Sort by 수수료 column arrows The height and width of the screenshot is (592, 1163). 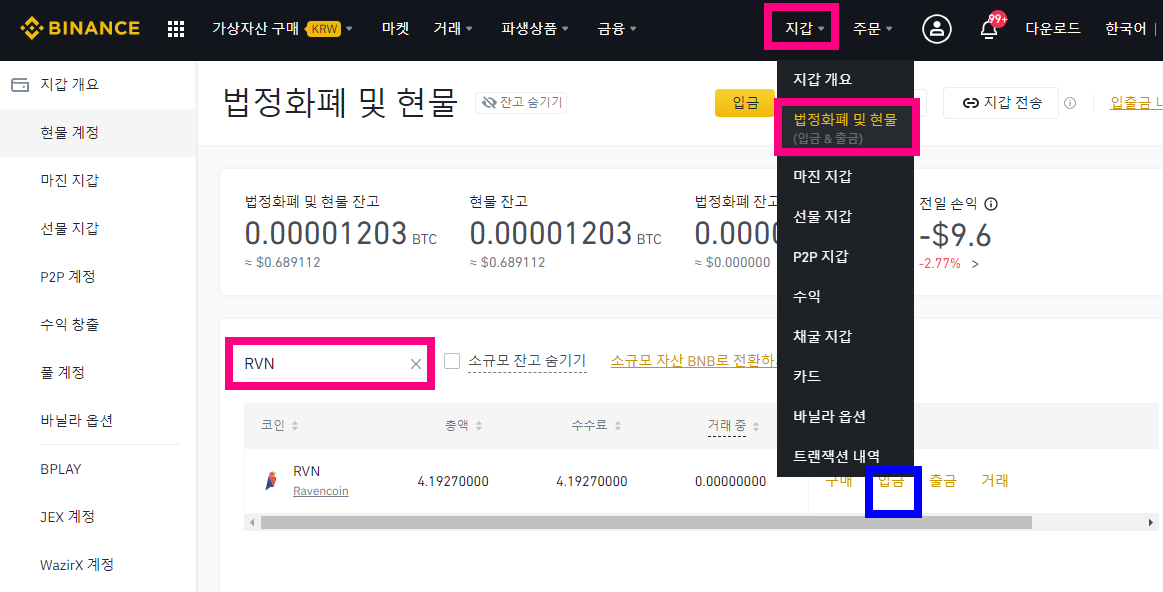[x=618, y=427]
